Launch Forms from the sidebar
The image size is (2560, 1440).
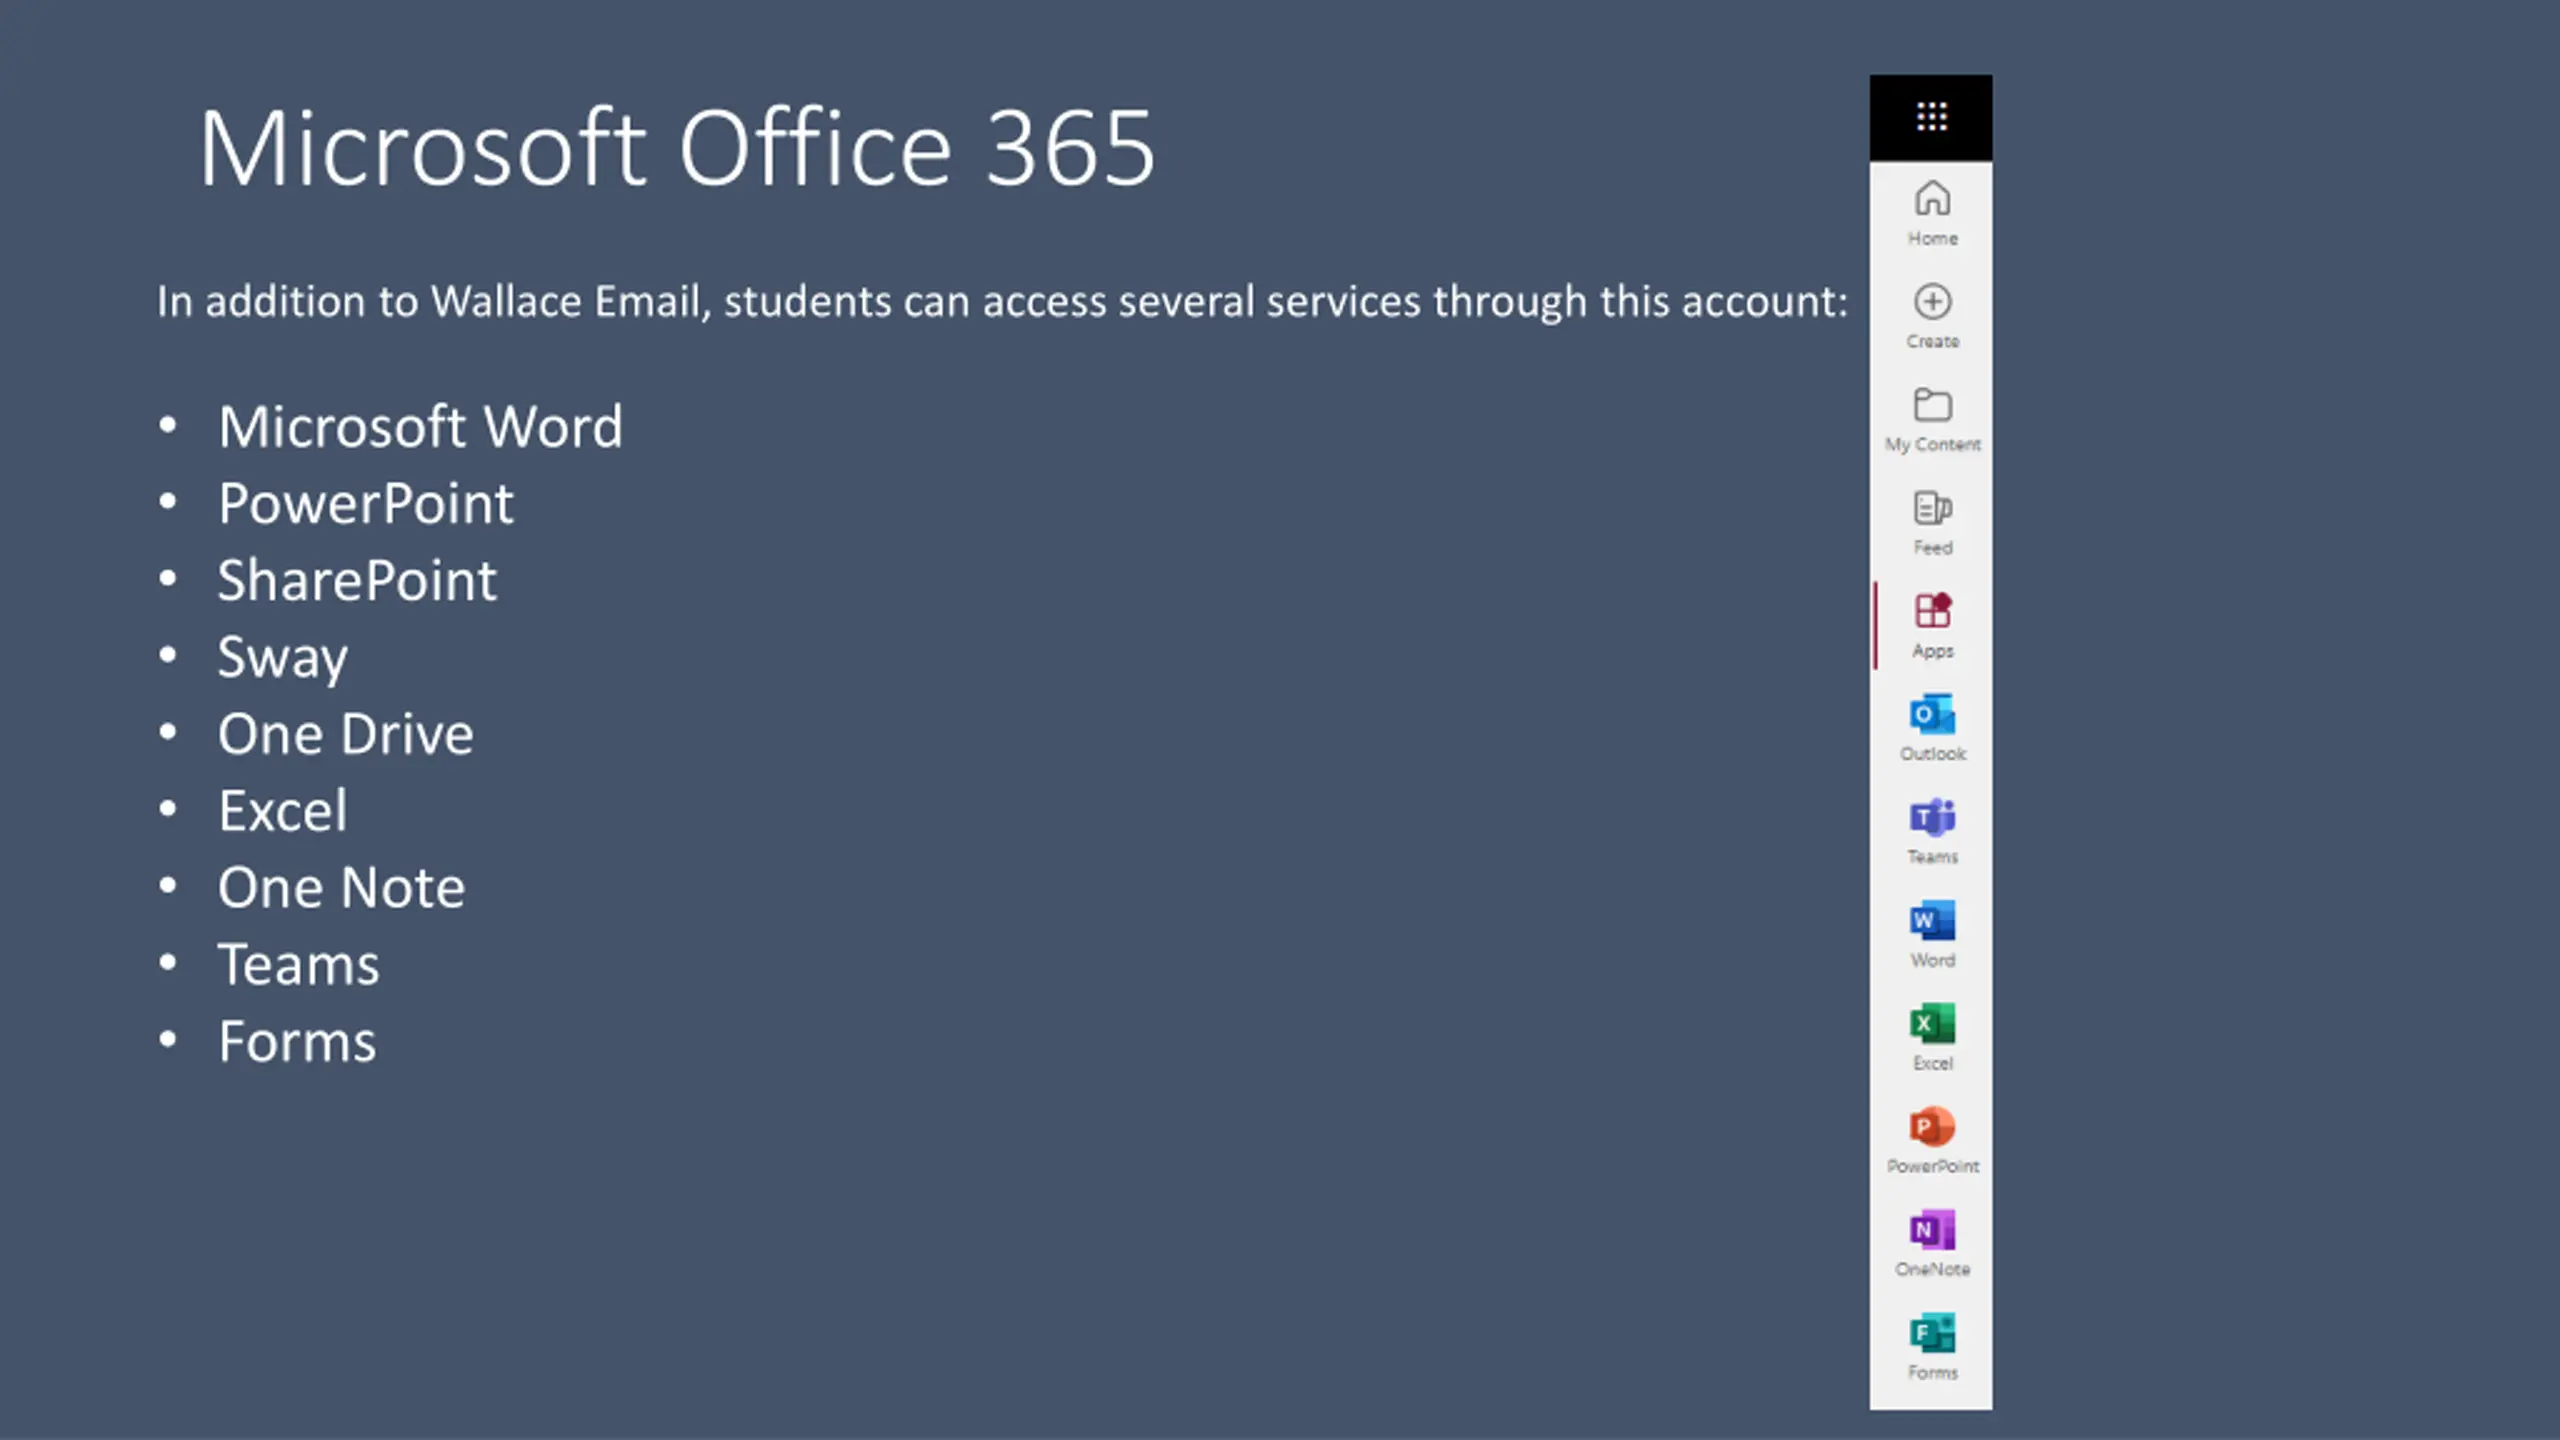(x=1932, y=1346)
